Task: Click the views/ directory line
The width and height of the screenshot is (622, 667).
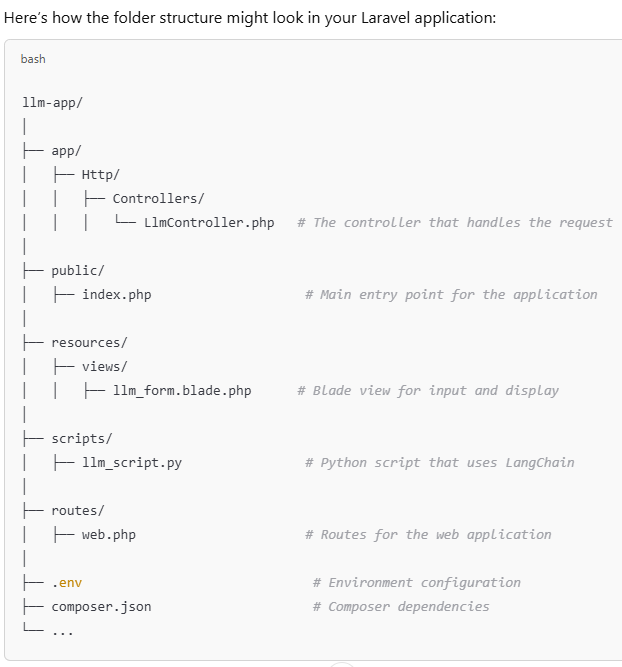Action: tap(105, 366)
